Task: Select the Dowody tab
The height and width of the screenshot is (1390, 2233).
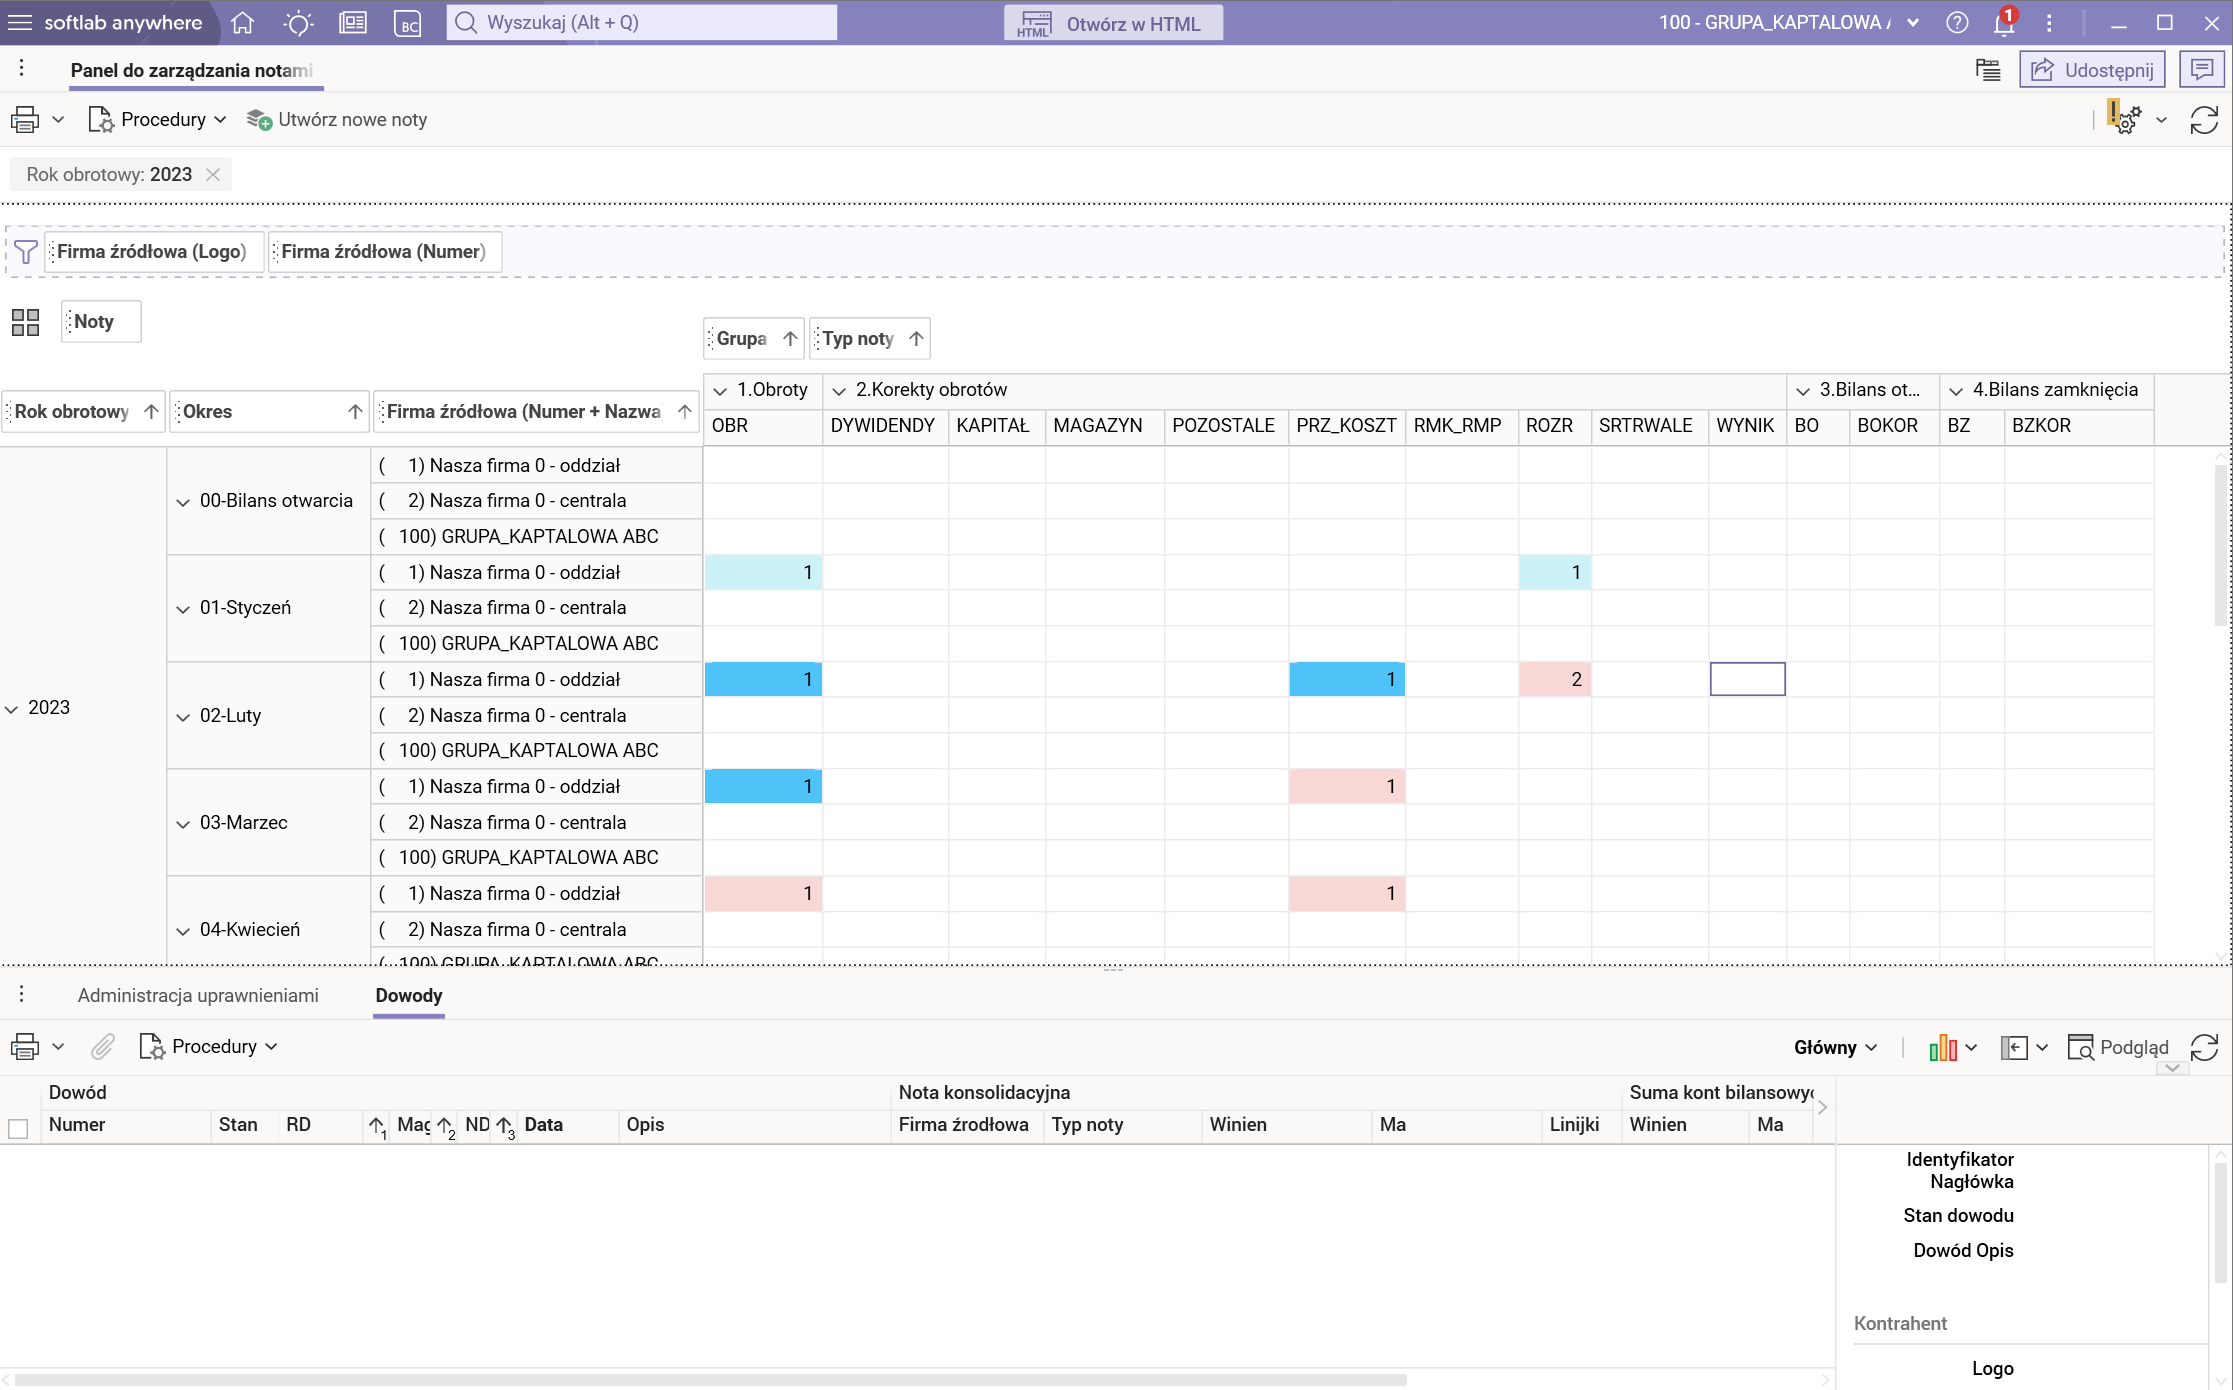Action: coord(408,996)
